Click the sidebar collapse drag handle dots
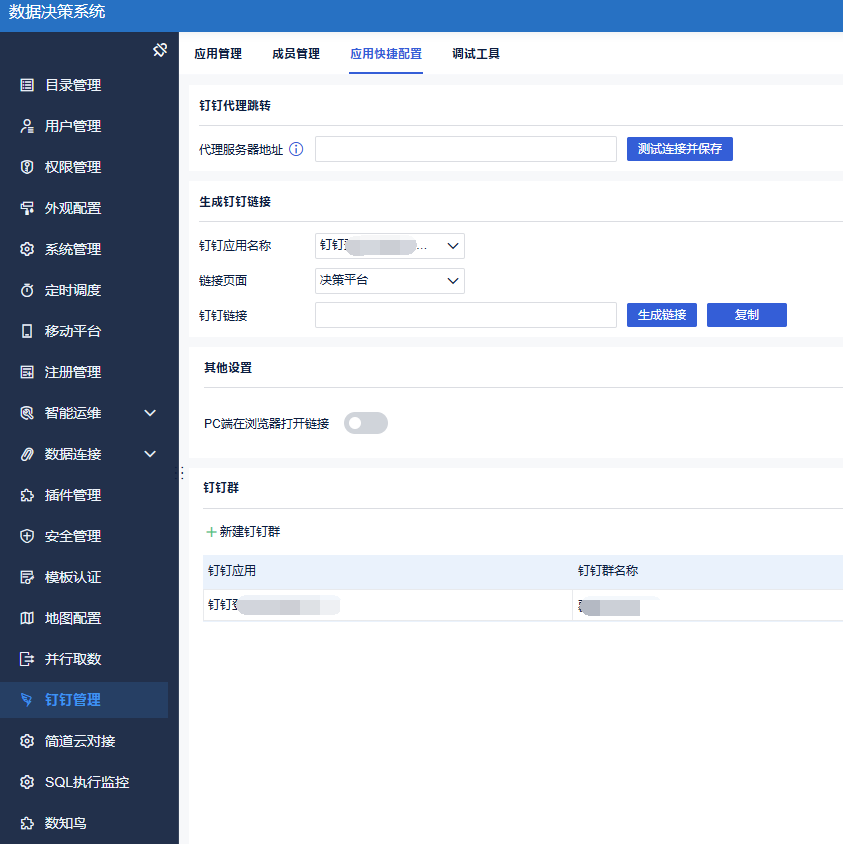 pyautogui.click(x=182, y=473)
